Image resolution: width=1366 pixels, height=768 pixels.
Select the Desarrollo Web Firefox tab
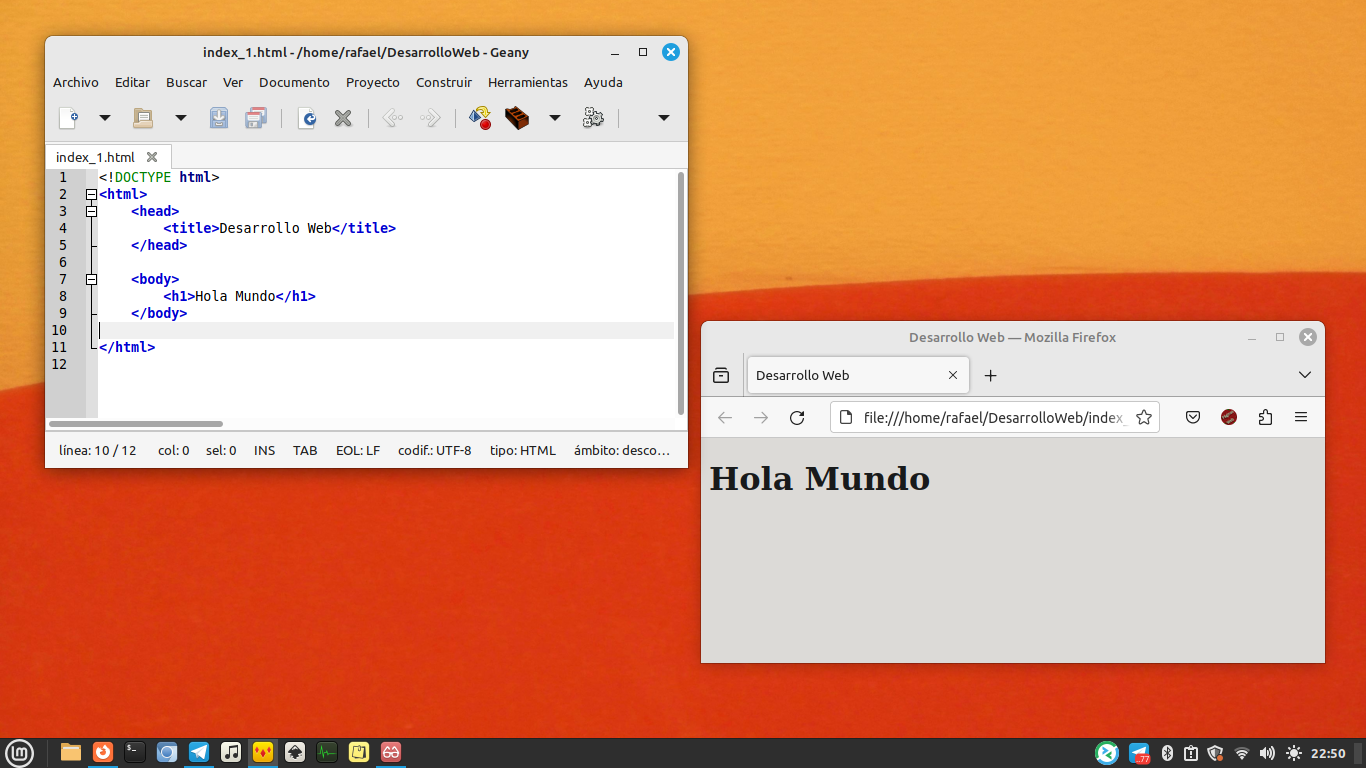click(856, 375)
